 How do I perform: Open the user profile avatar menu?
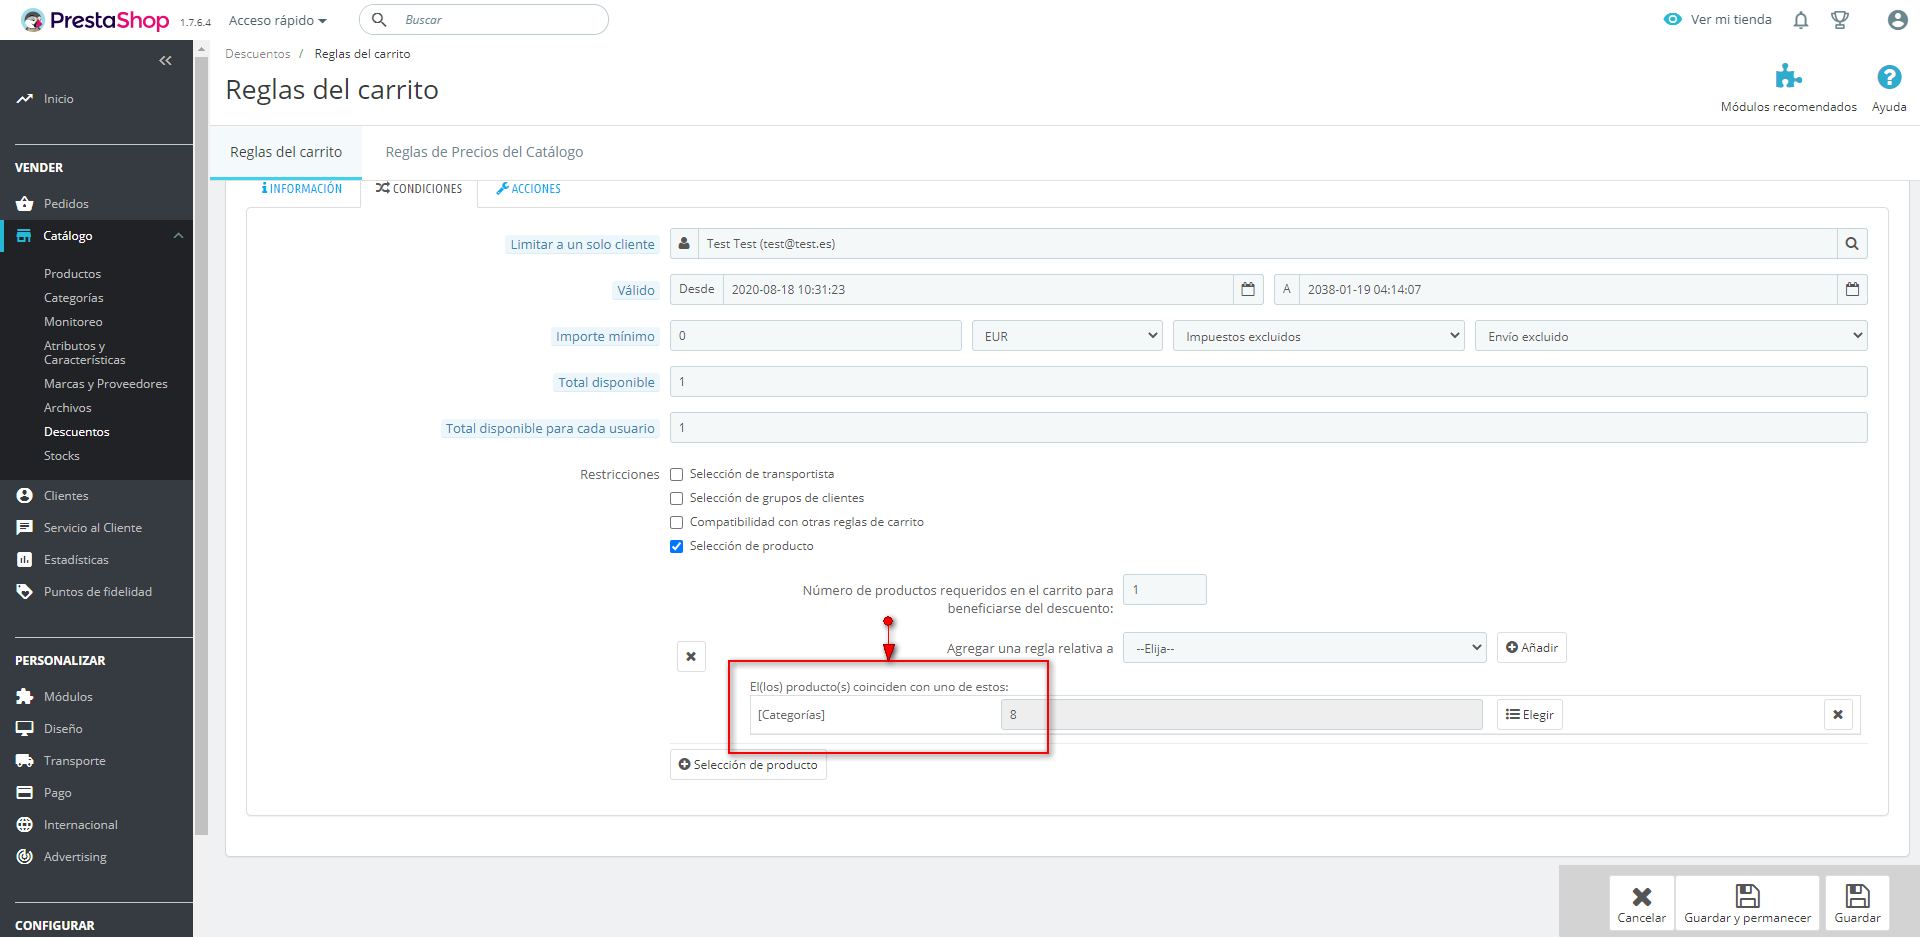[x=1897, y=20]
